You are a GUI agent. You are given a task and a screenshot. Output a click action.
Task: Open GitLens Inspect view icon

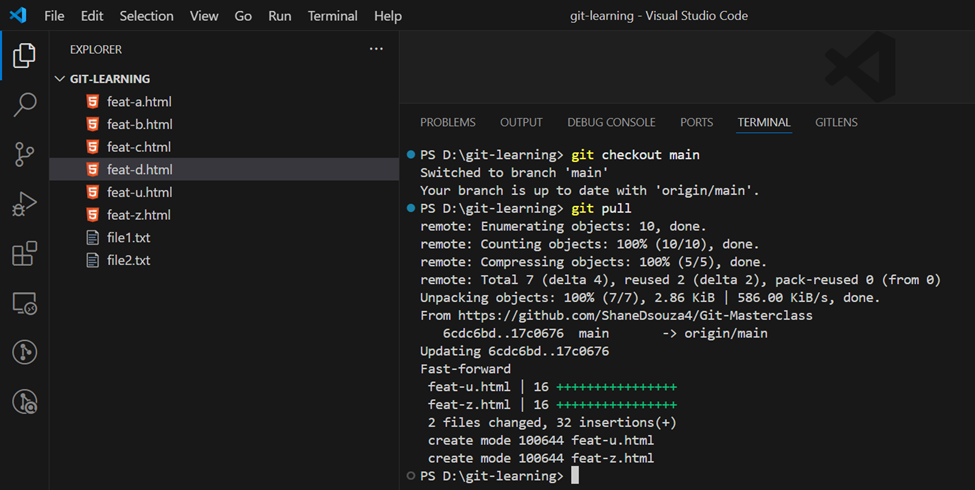(24, 402)
